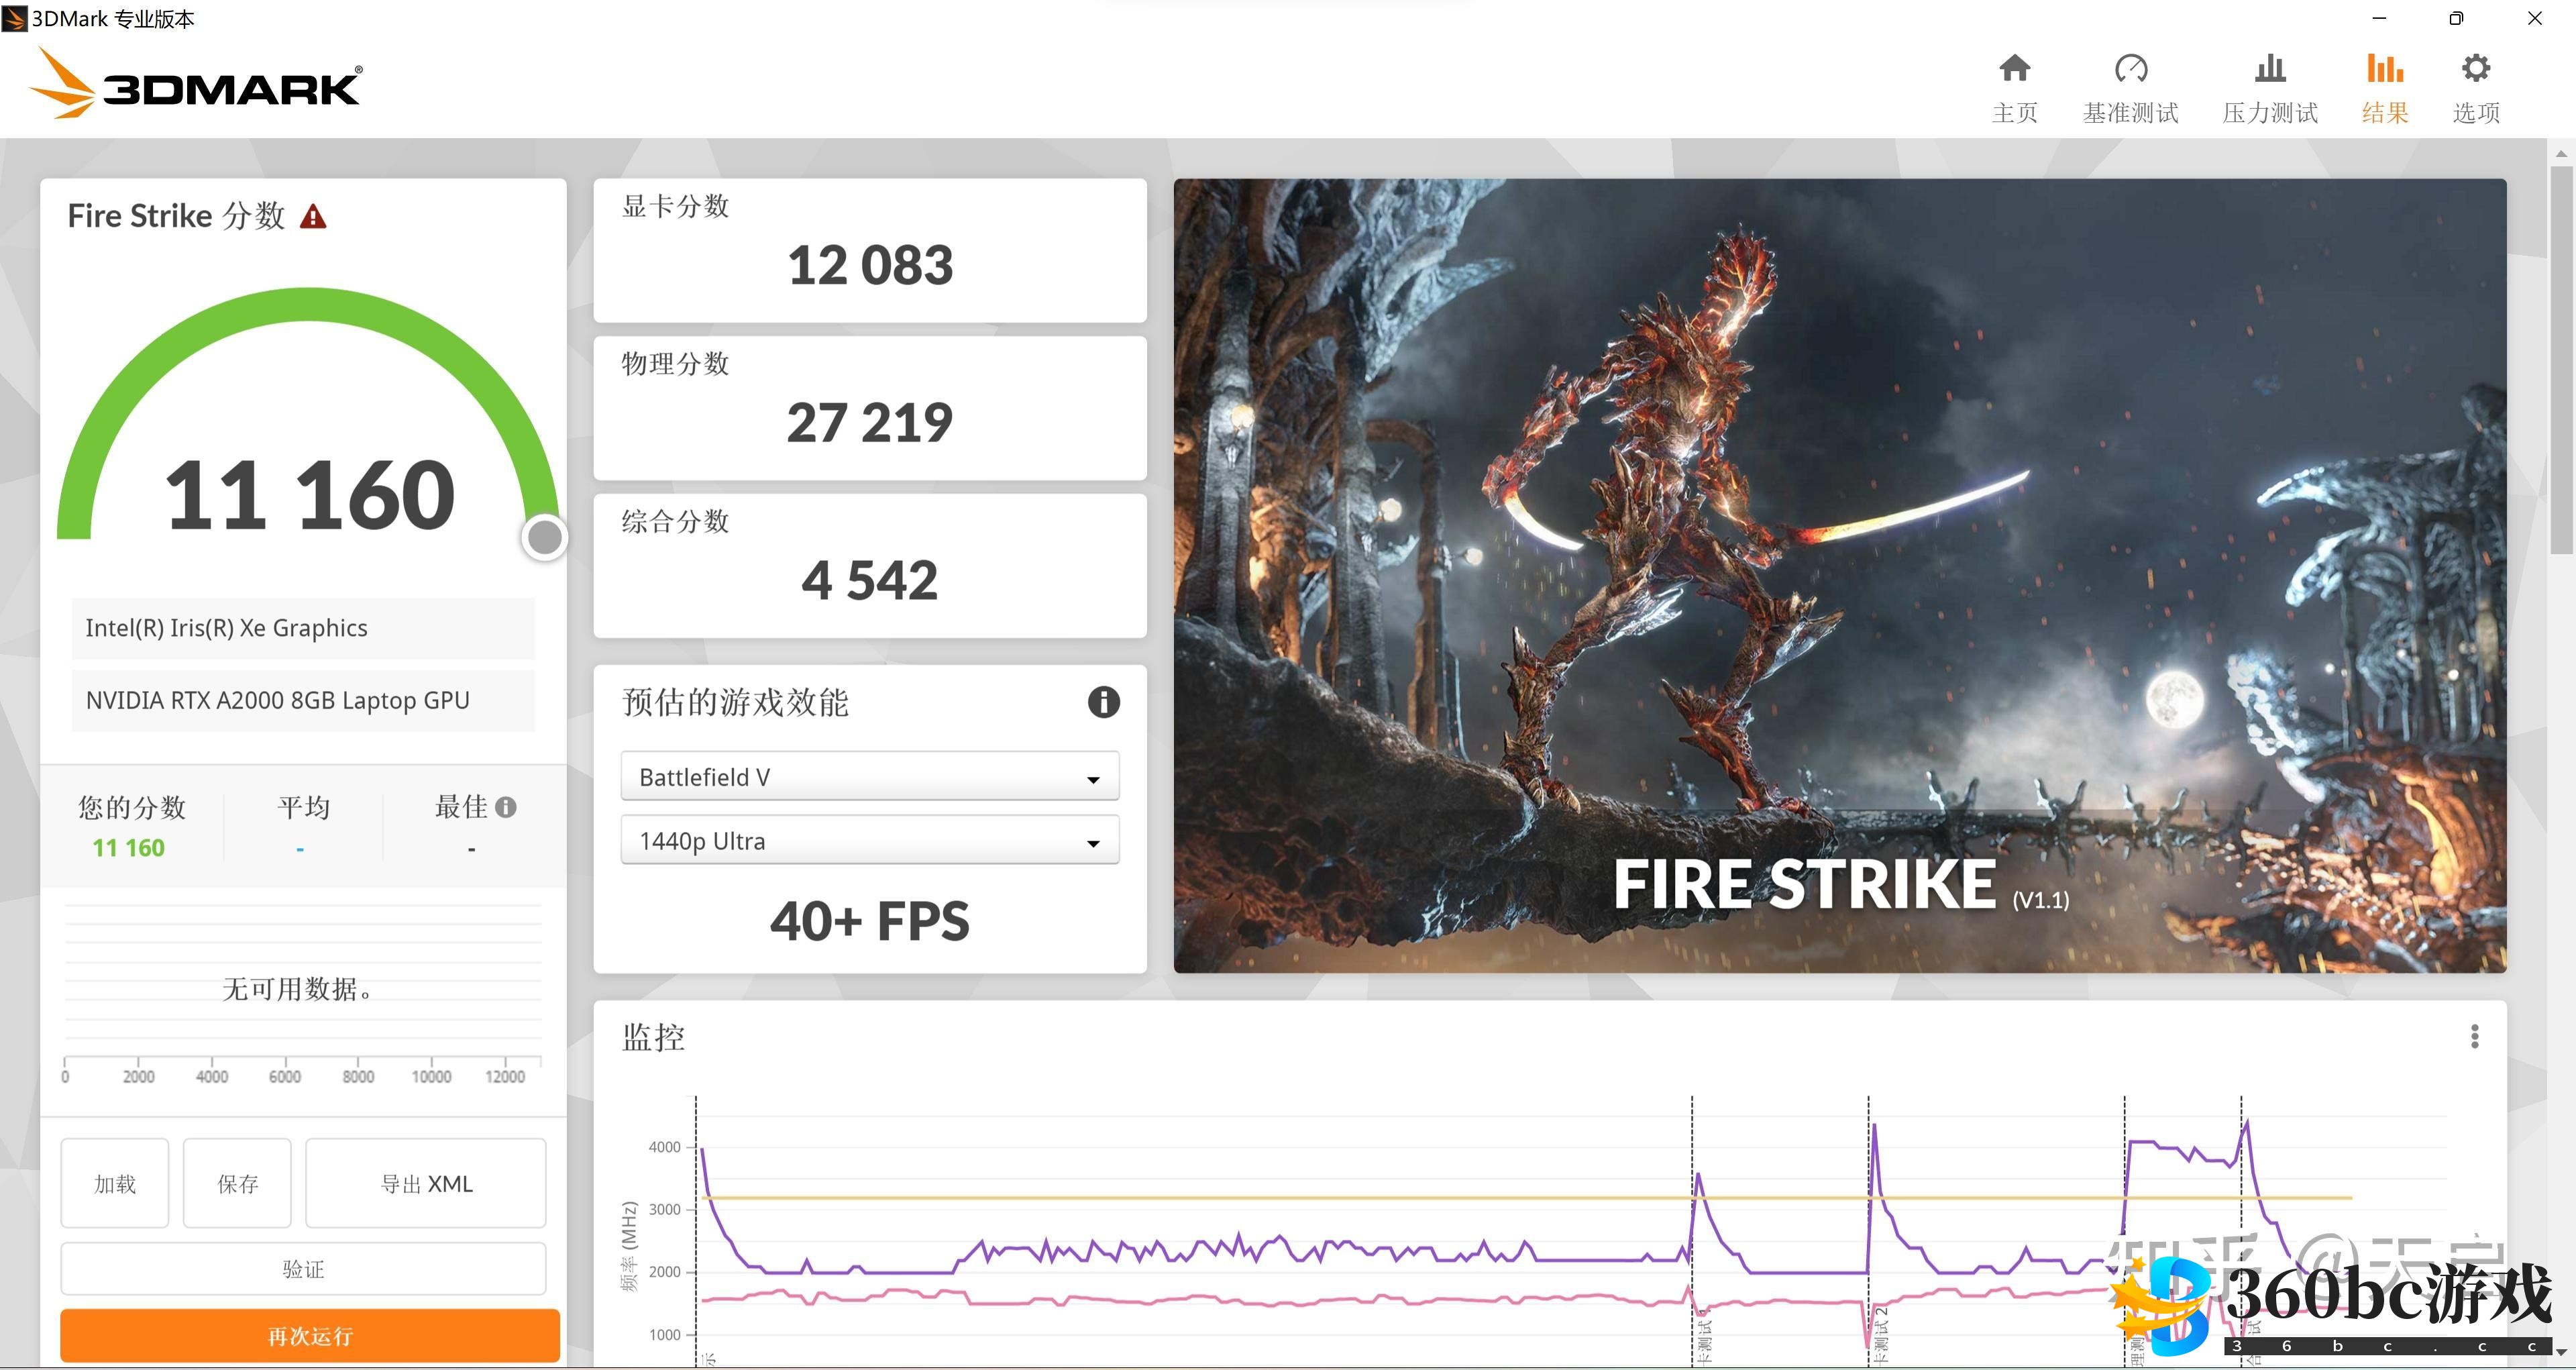The width and height of the screenshot is (2576, 1370).
Task: Click the Home (主页) house icon
Action: (x=2014, y=69)
